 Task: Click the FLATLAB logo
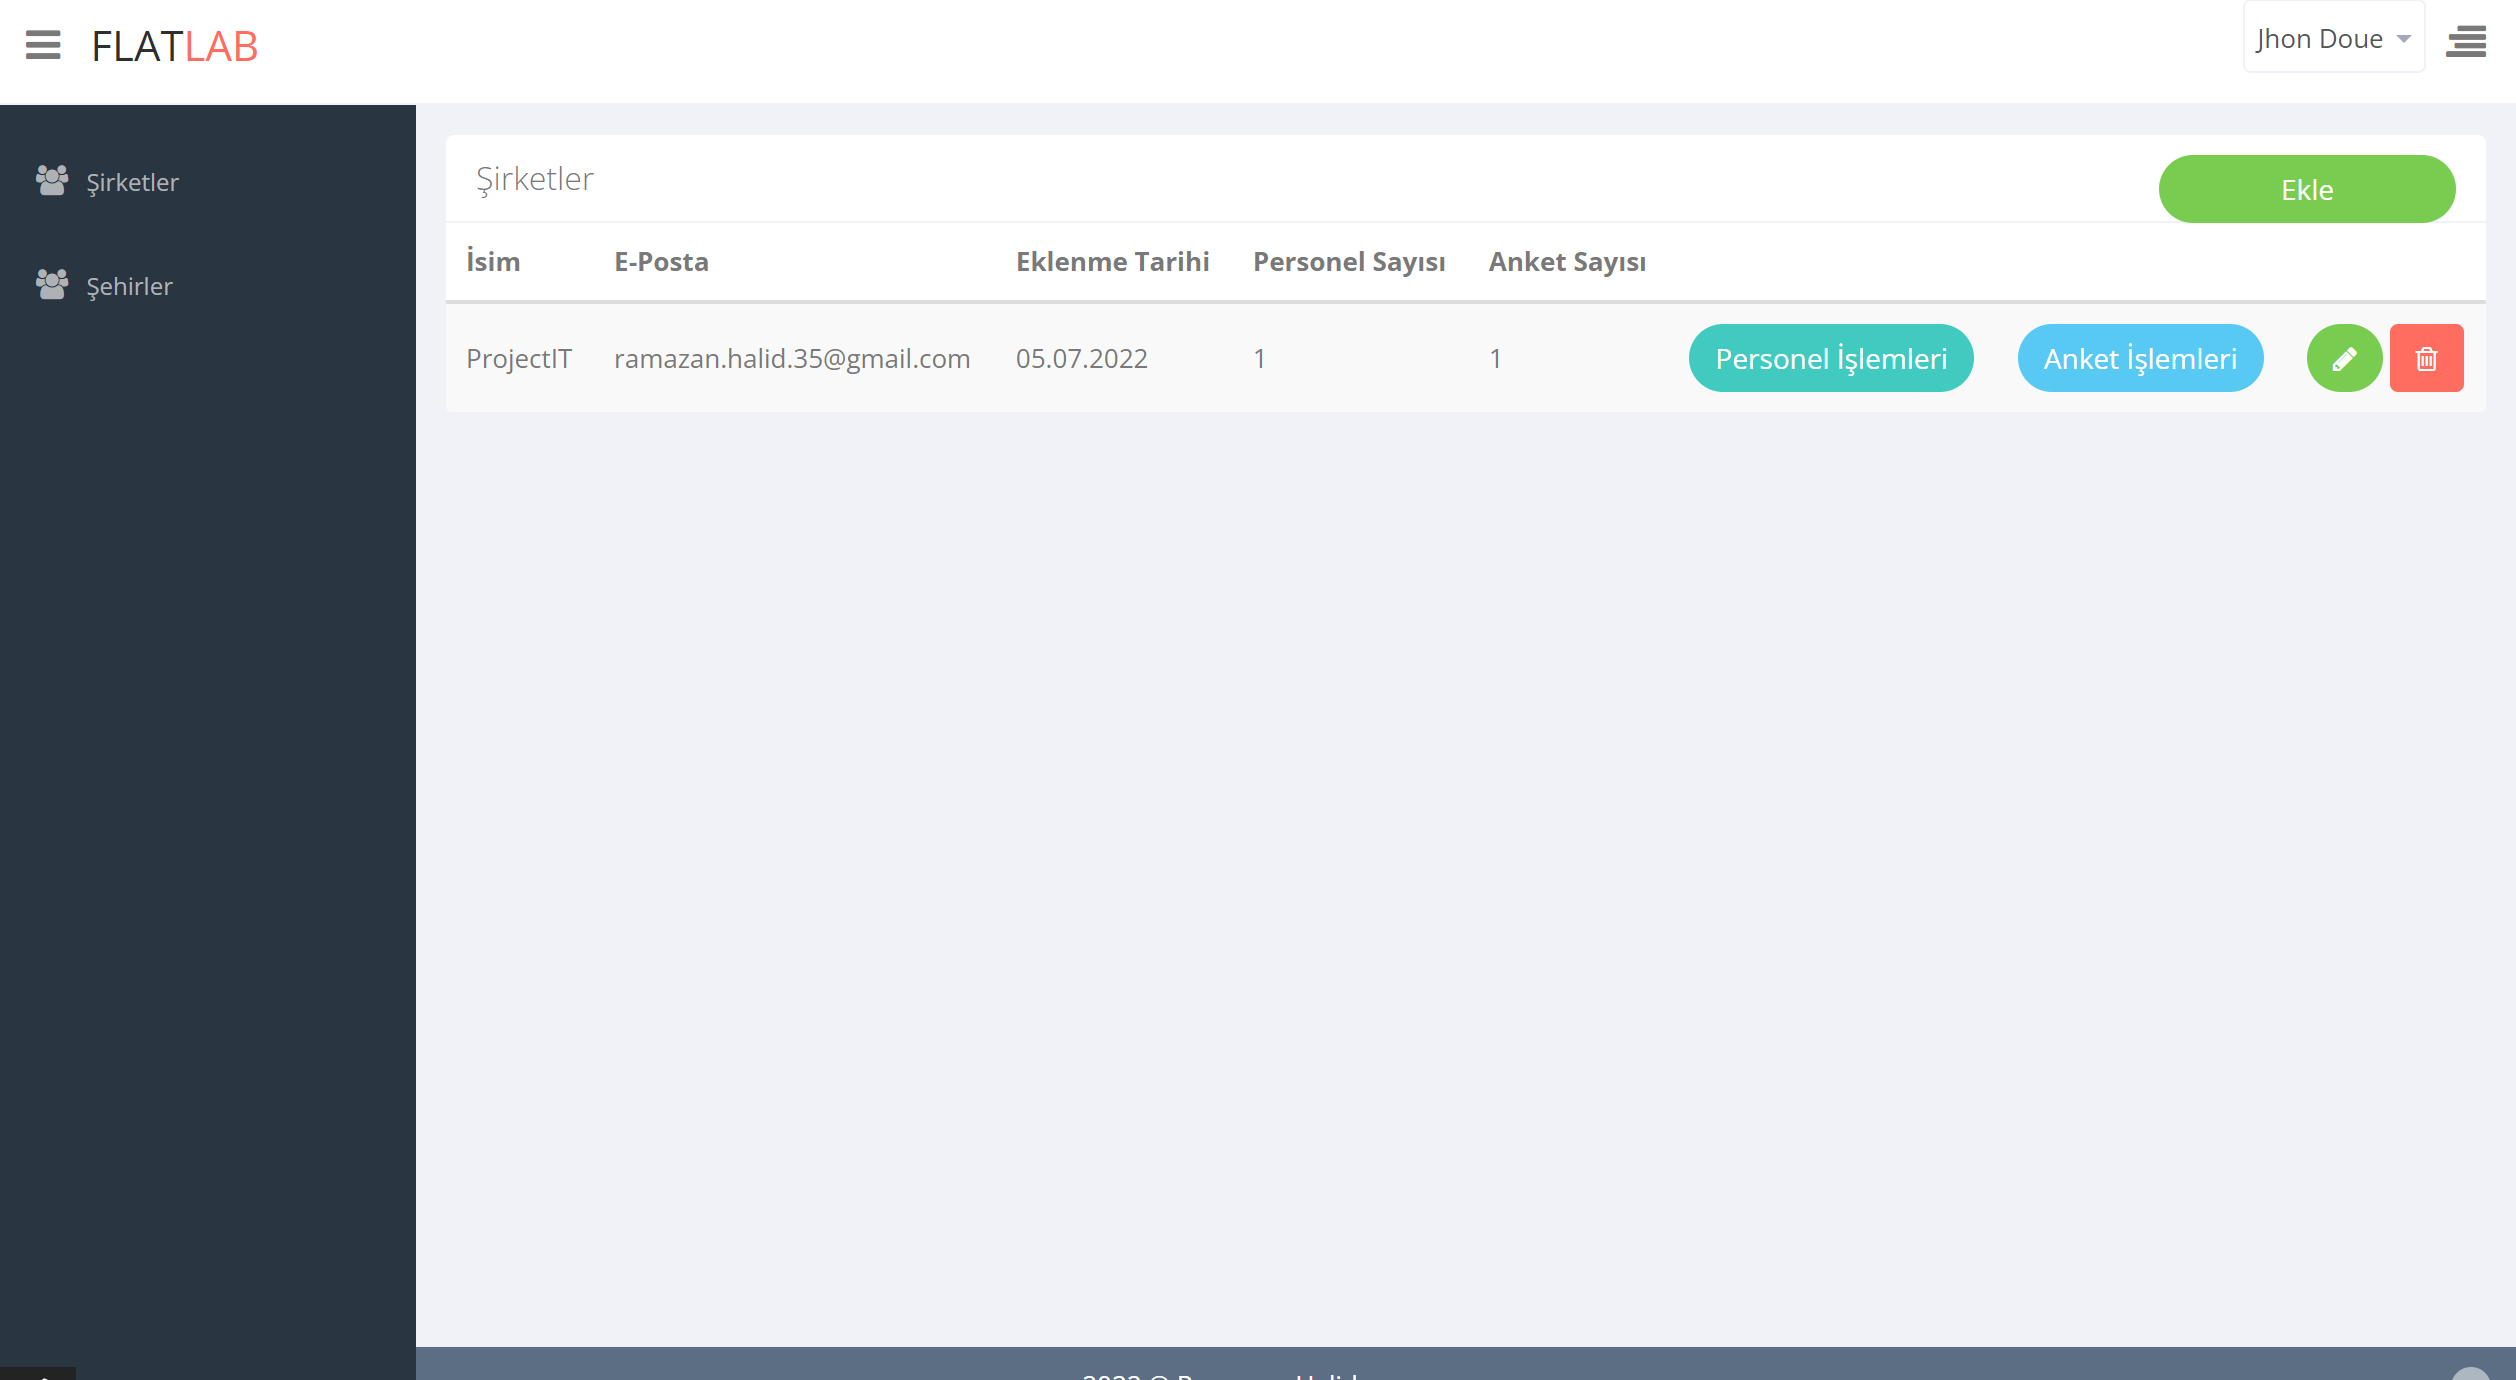click(x=174, y=46)
